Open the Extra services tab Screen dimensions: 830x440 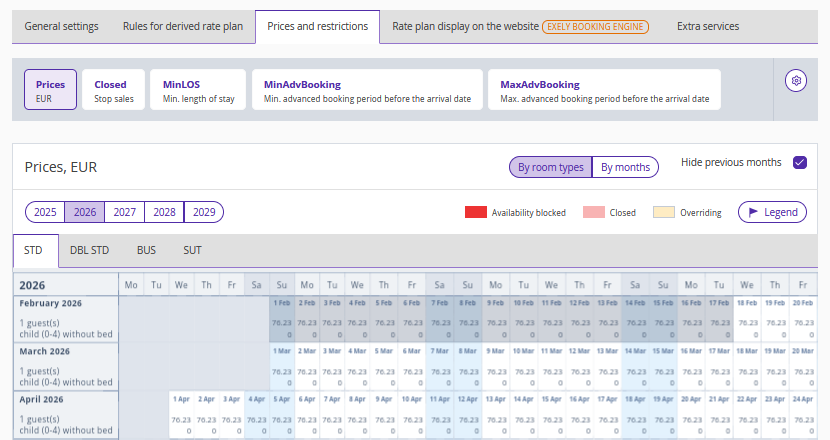click(x=707, y=26)
